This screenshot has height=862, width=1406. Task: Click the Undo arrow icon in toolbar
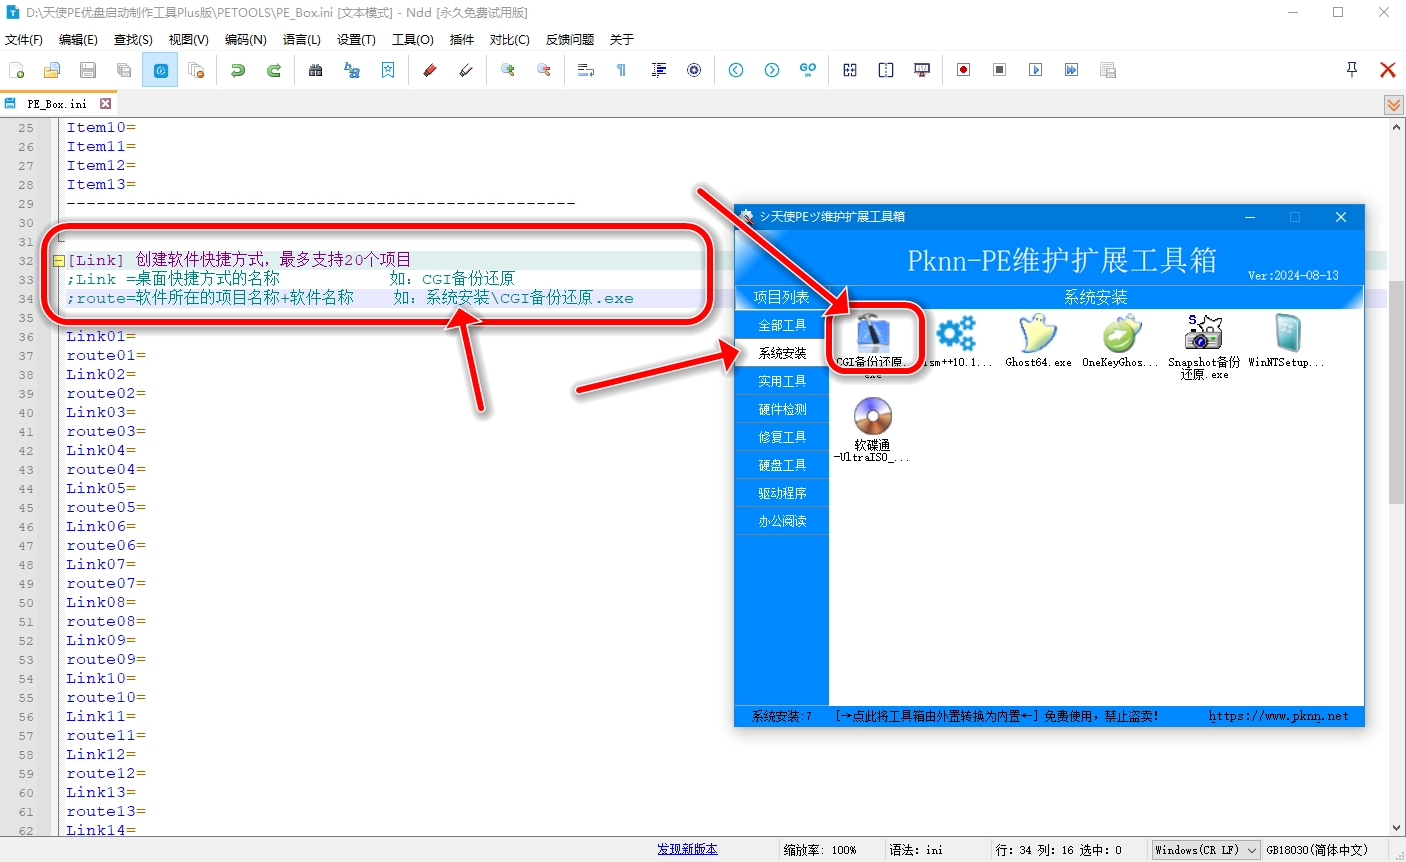point(237,70)
